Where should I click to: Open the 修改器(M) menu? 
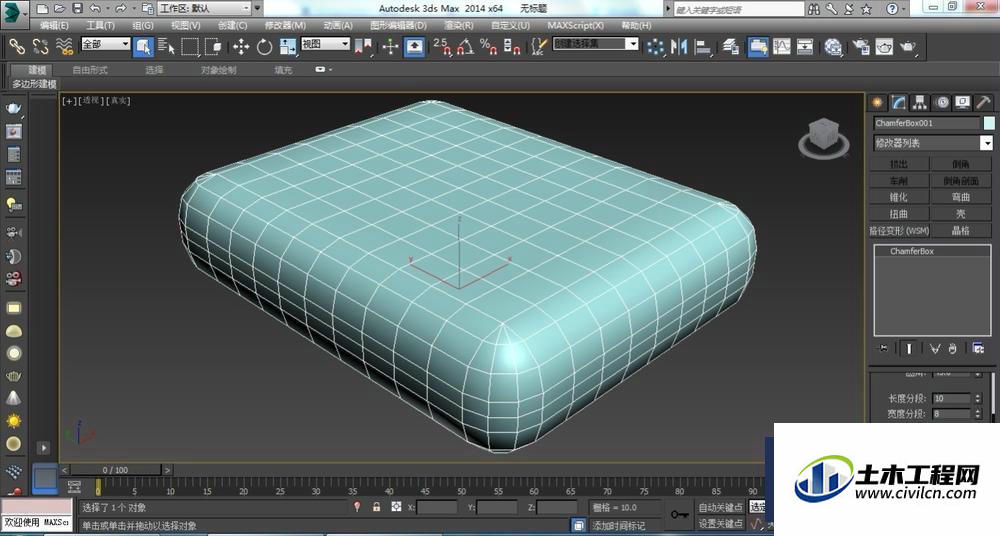(x=285, y=26)
